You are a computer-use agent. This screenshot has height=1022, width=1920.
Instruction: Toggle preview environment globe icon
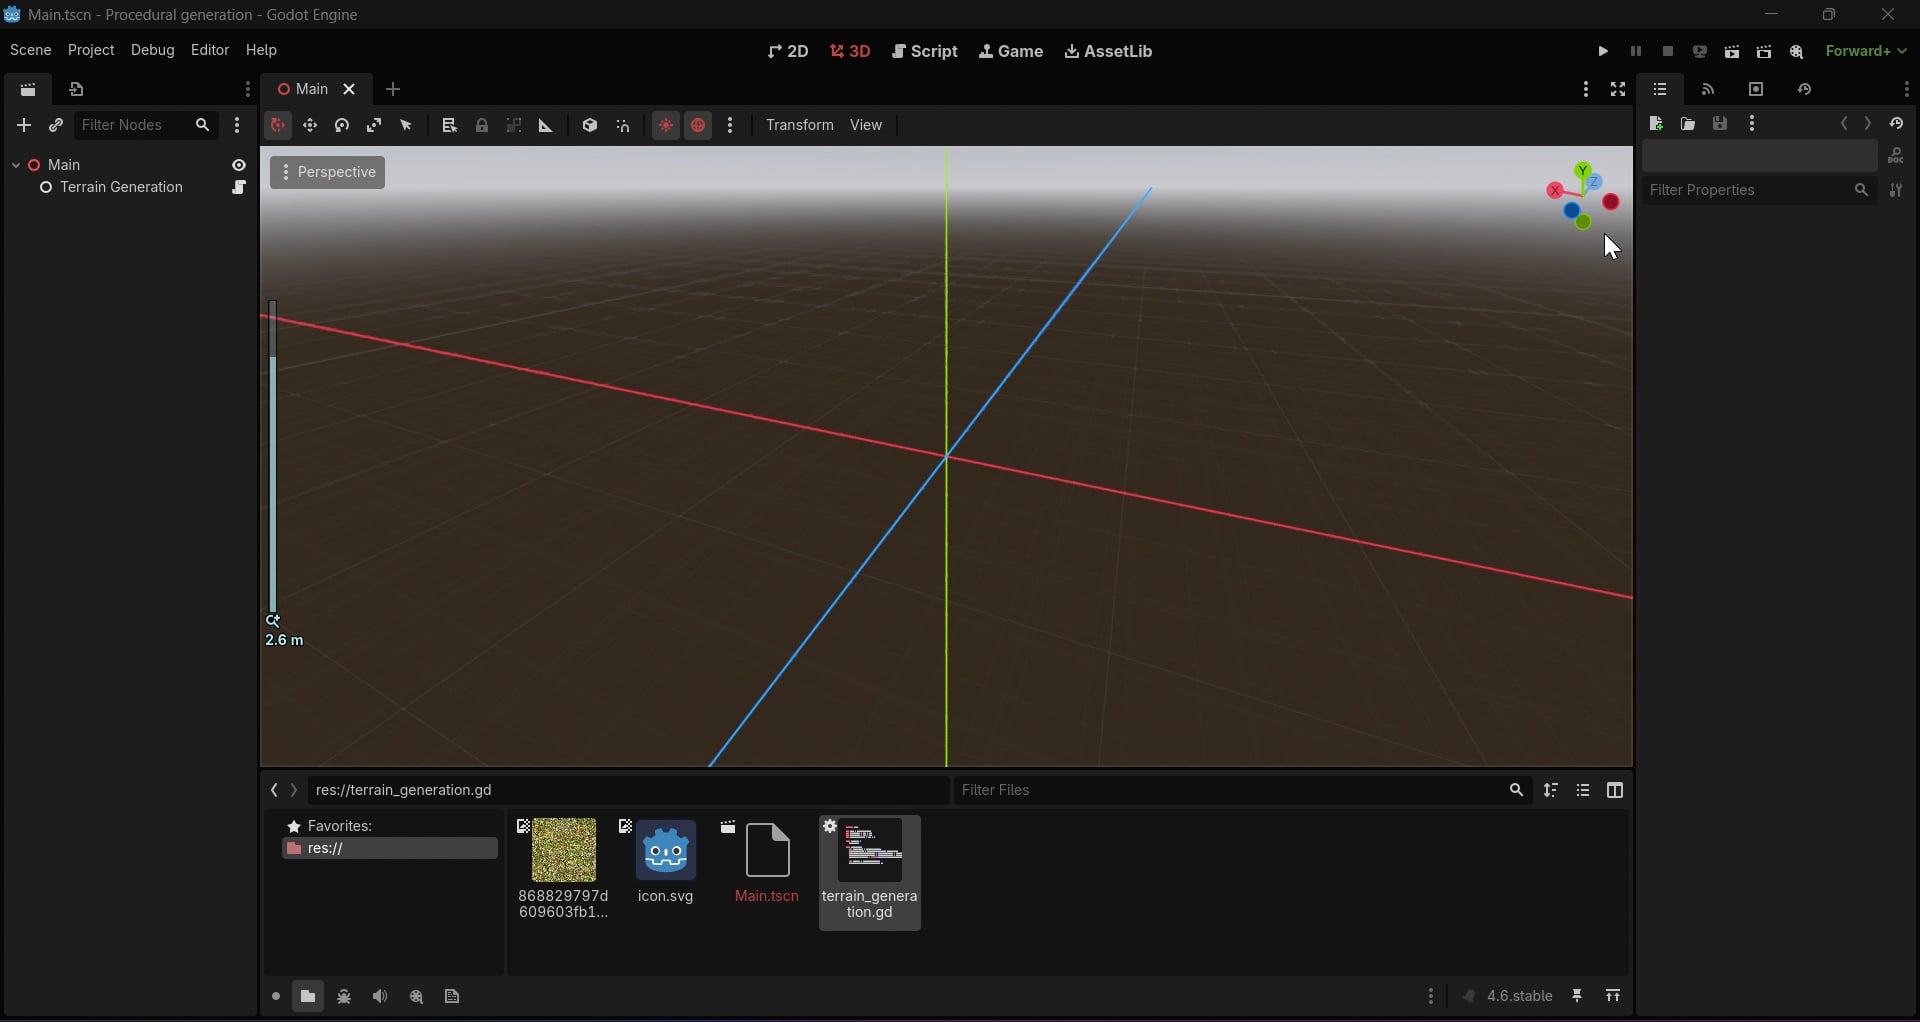699,126
